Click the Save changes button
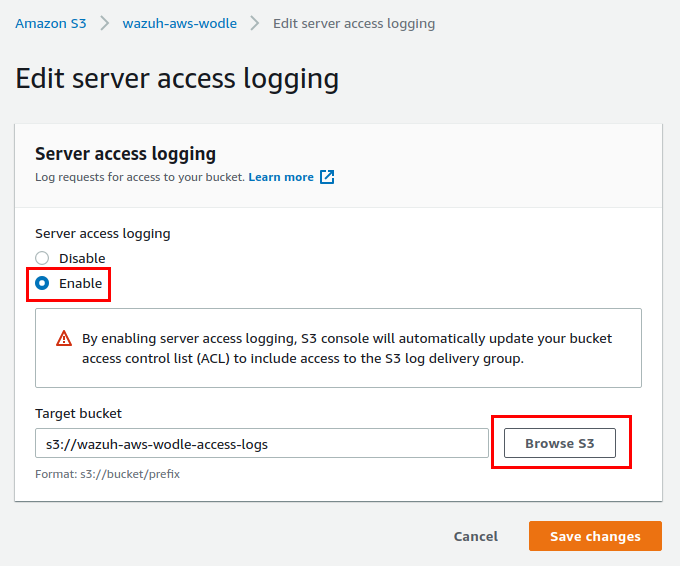Screen dimensions: 680x566 coord(595,536)
